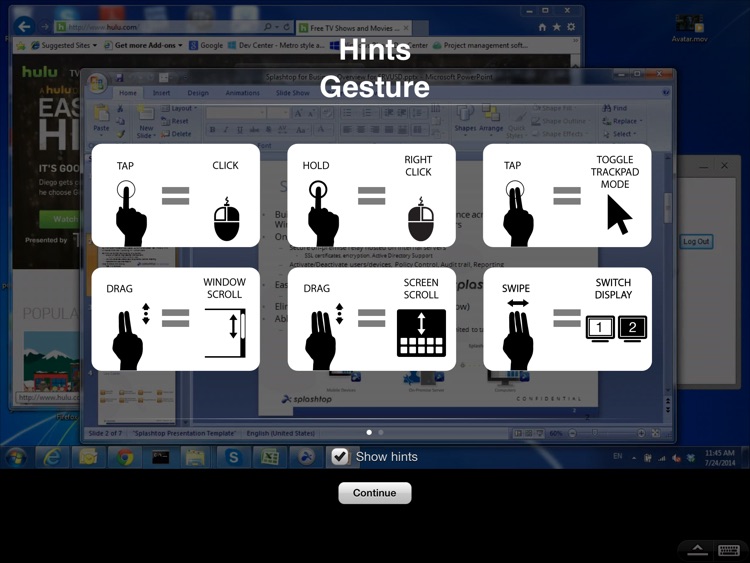
Task: Switch to PowerPoint Animations tab
Action: (243, 93)
